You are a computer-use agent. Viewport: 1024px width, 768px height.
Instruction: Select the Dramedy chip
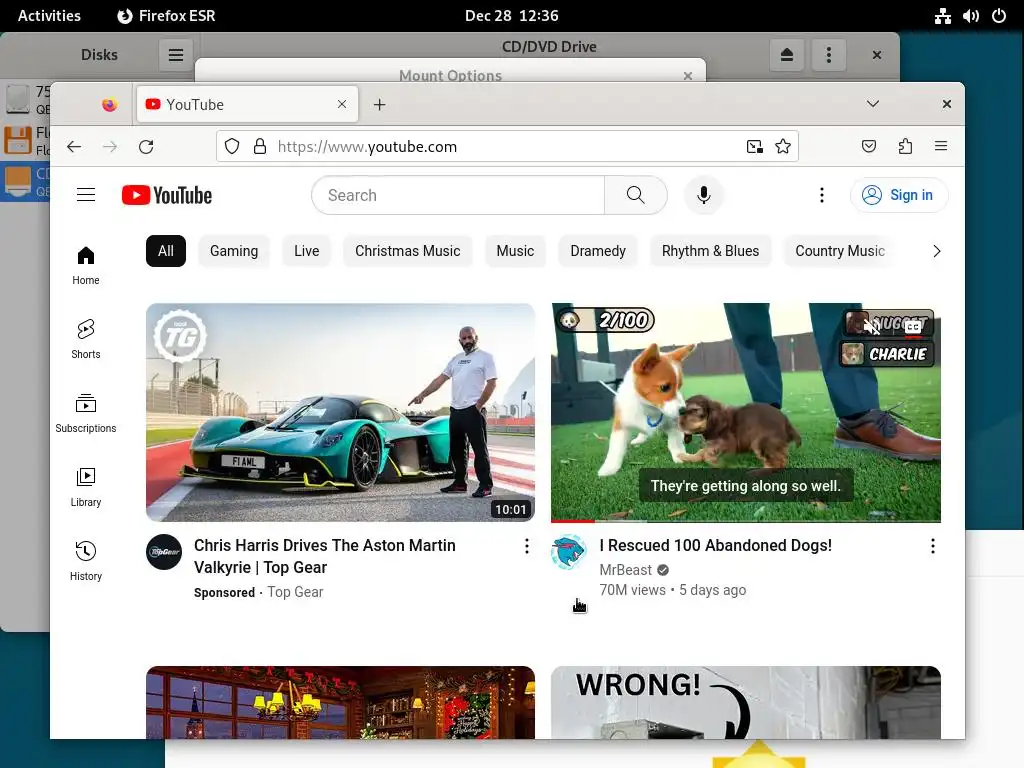tap(598, 251)
